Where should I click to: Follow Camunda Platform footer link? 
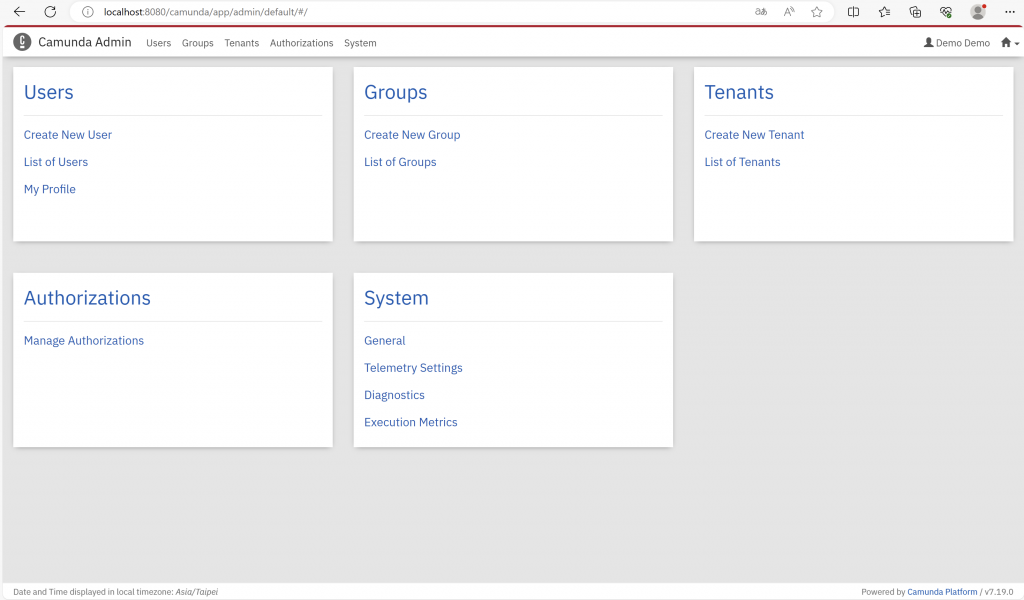942,592
